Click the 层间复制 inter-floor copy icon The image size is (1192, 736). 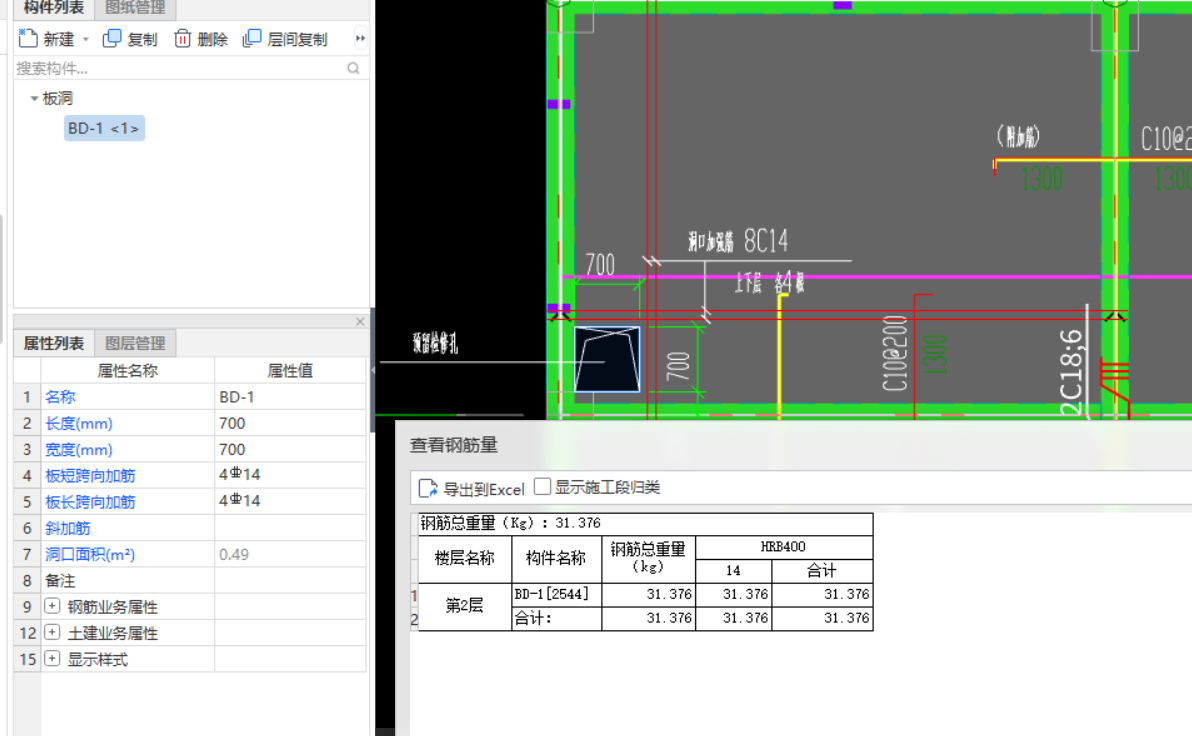pos(252,38)
